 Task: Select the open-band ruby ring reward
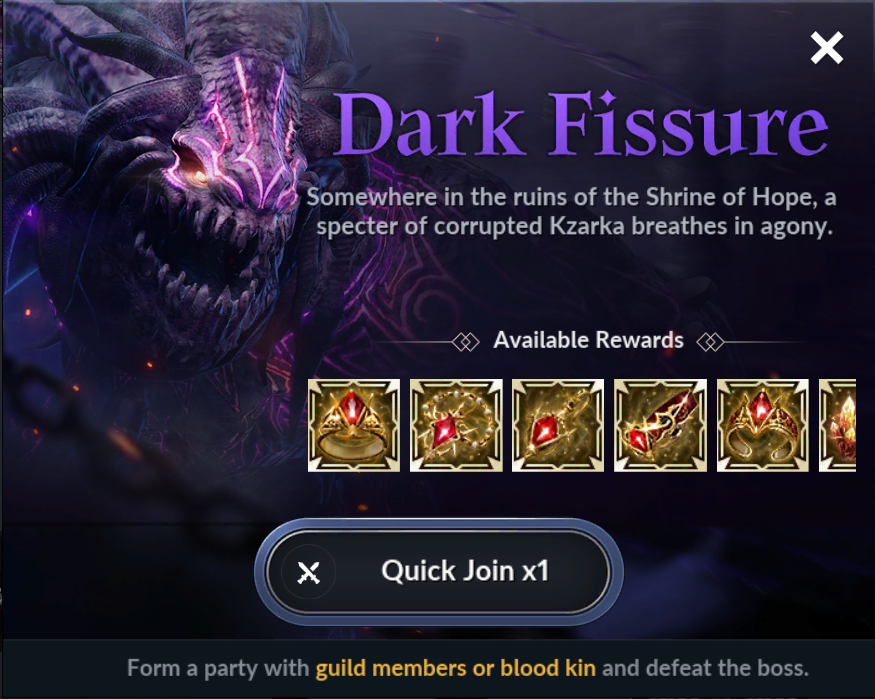763,425
